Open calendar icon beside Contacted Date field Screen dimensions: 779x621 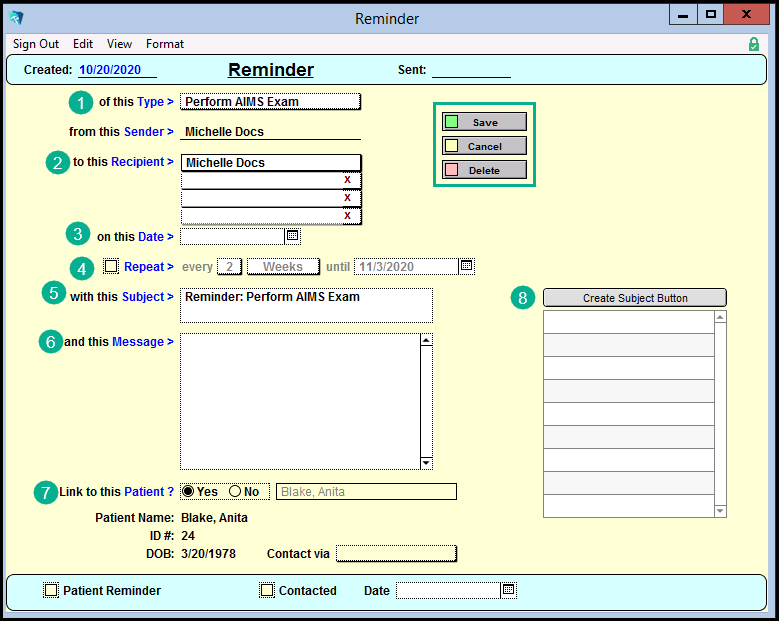[508, 590]
